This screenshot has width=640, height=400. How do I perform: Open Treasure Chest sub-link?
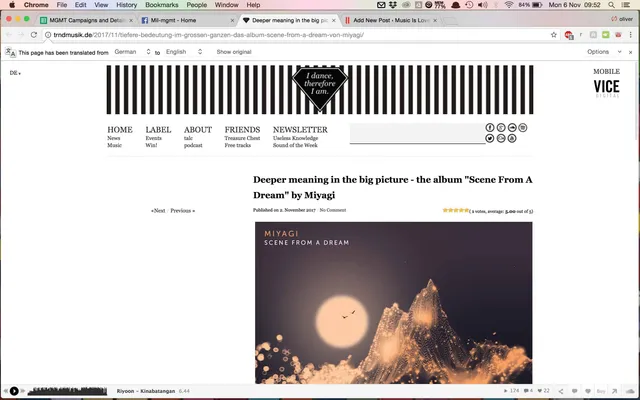coord(242,138)
